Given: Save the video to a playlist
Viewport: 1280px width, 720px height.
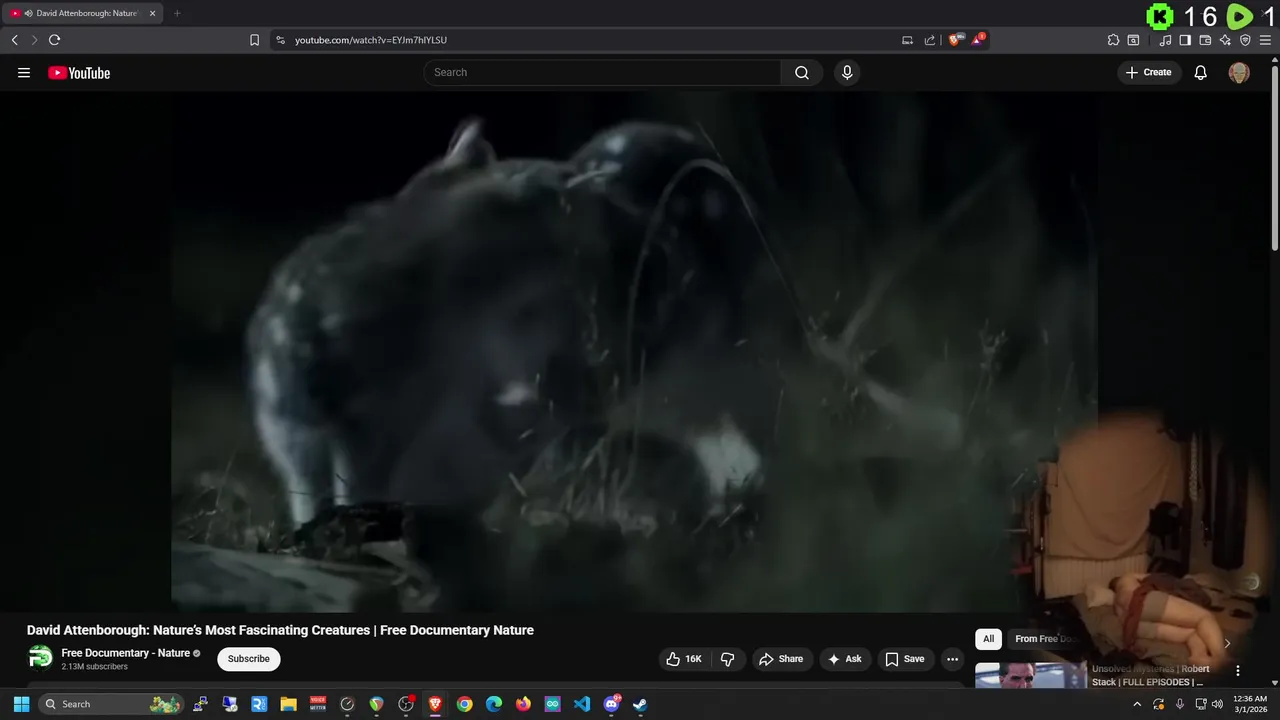Looking at the screenshot, I should coord(904,659).
